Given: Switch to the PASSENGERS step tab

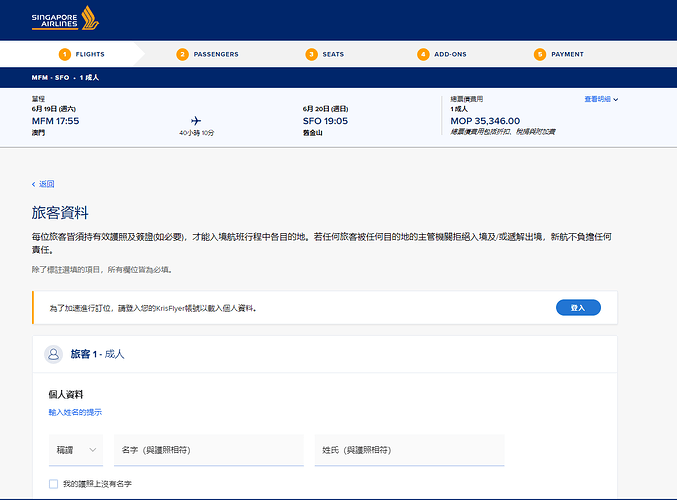Looking at the screenshot, I should click(208, 54).
